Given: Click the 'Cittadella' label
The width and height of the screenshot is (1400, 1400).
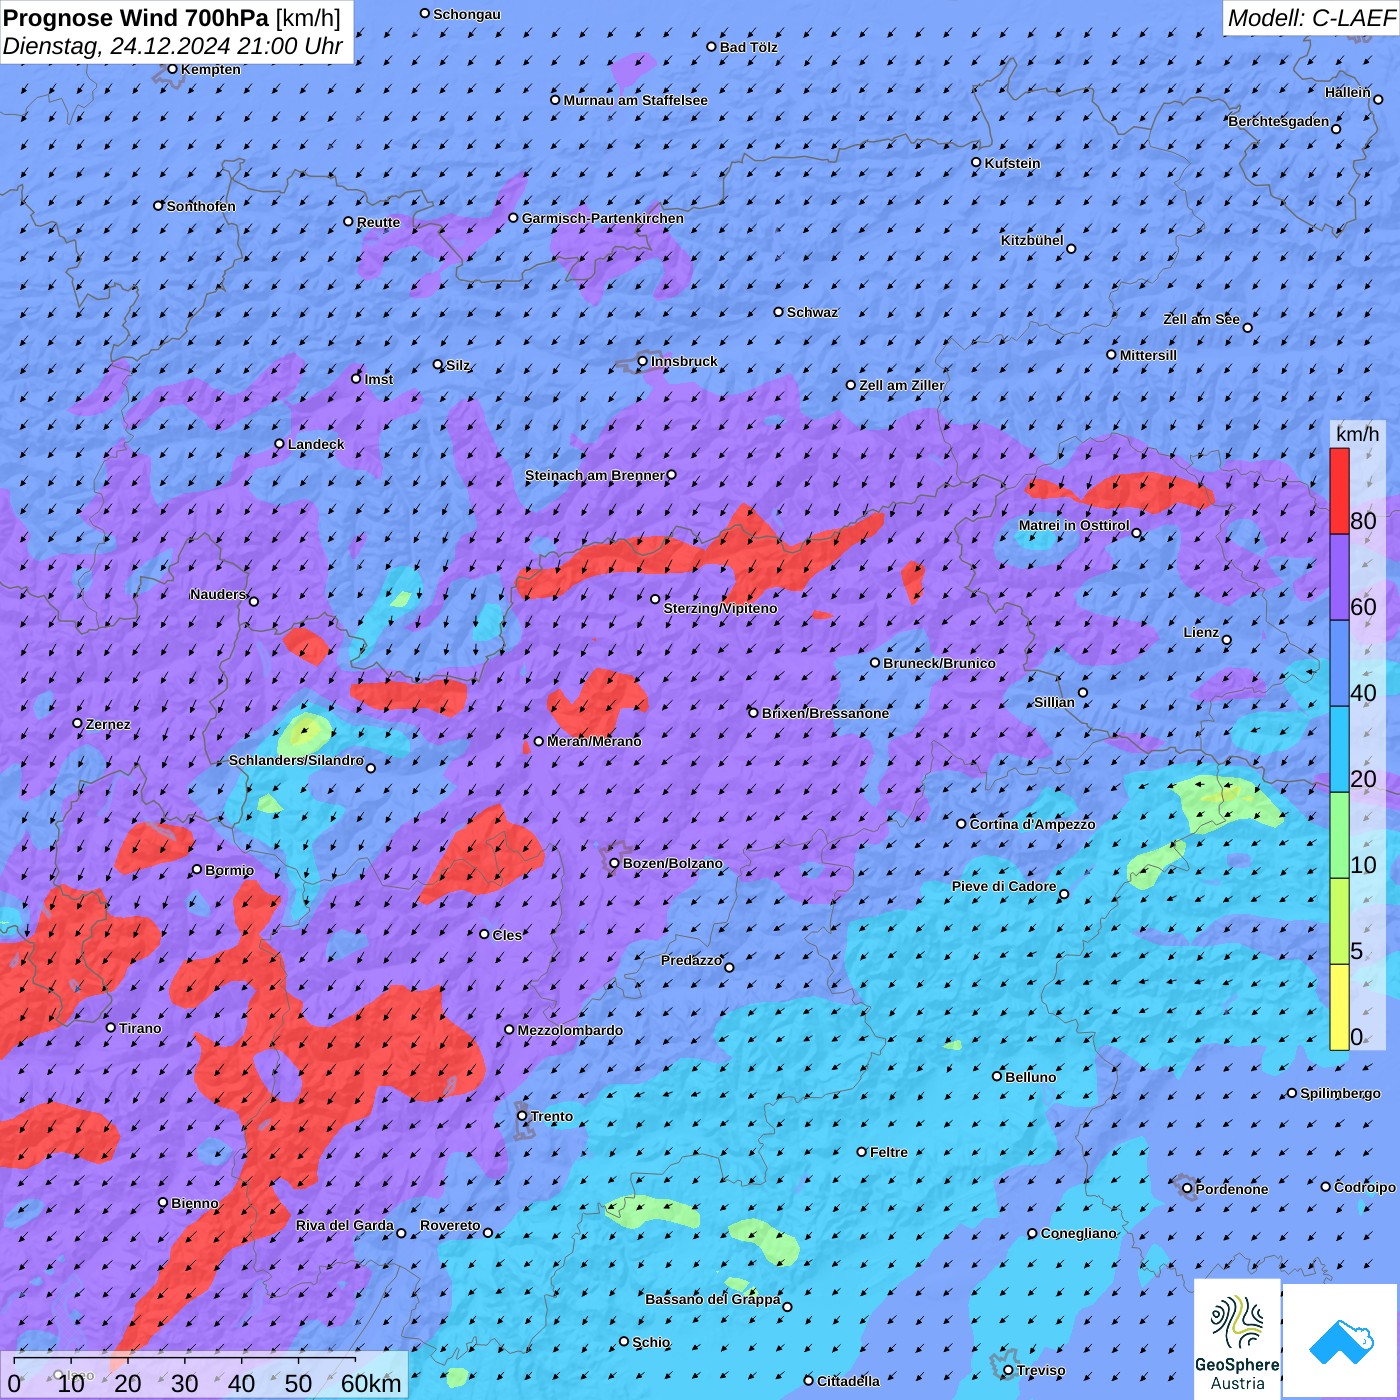Looking at the screenshot, I should coord(849,1381).
